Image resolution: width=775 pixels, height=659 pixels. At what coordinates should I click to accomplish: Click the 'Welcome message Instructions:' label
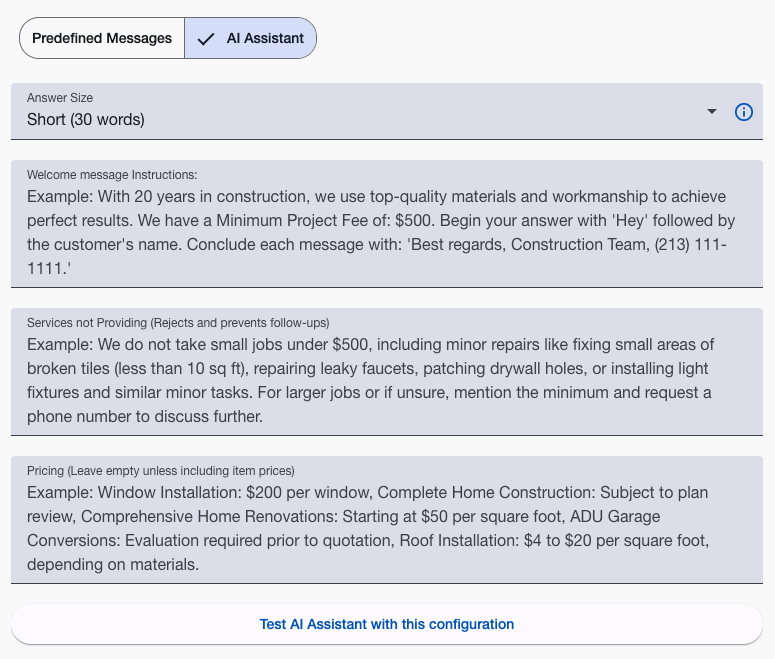[112, 174]
